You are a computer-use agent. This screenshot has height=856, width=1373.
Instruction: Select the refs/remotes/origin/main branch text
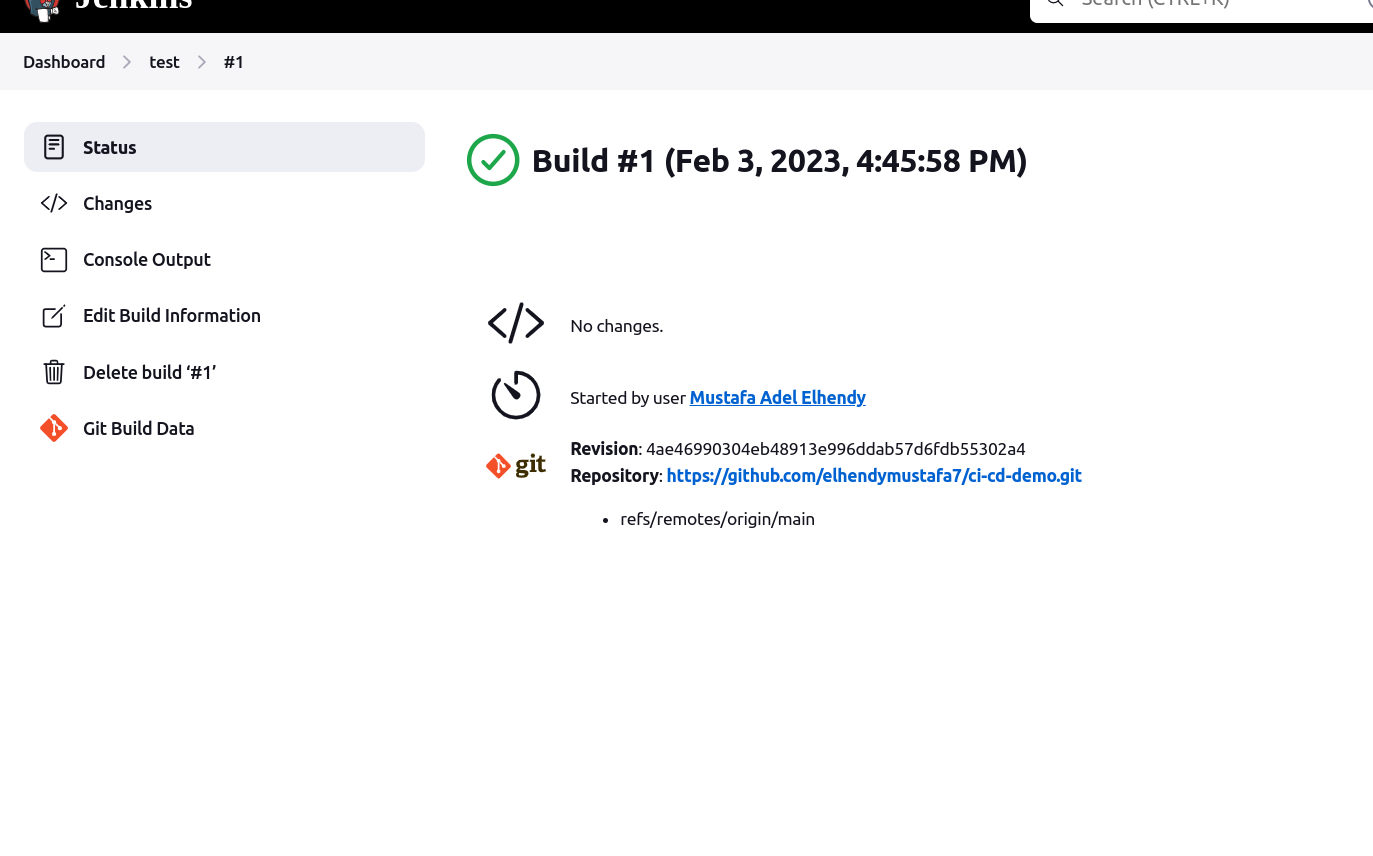click(x=717, y=518)
